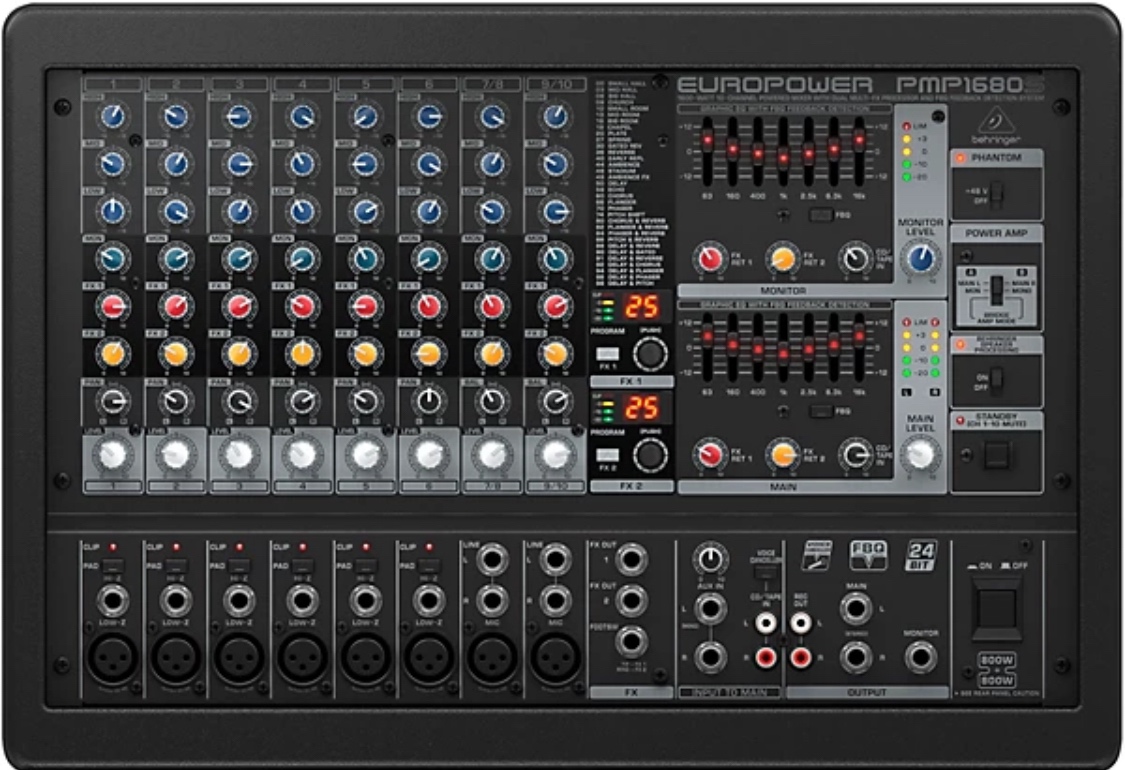The width and height of the screenshot is (1125, 770).
Task: Click the white MAIN LEVEL knob
Action: pos(920,454)
